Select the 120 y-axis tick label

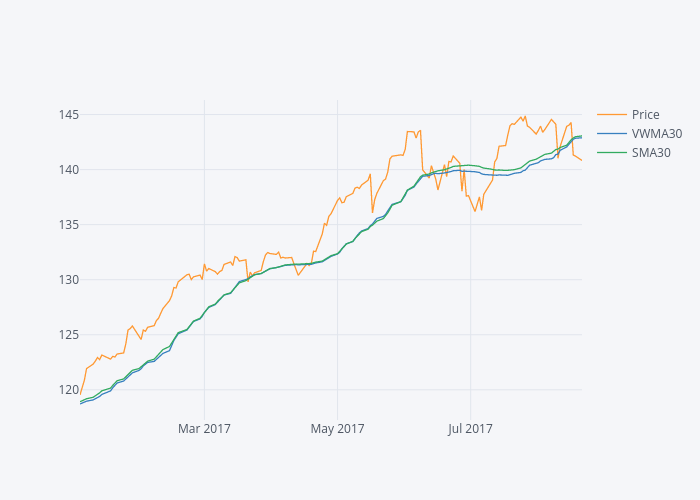click(x=68, y=389)
